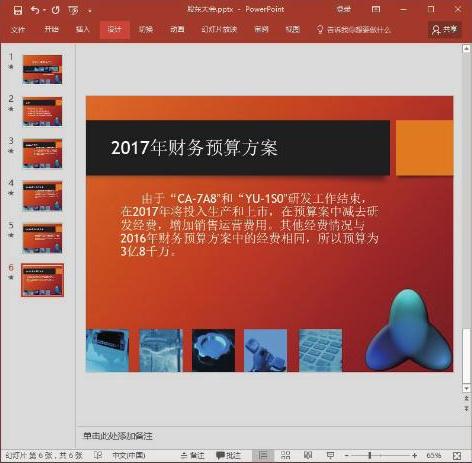Click ribbon display options icon
Image resolution: width=472 pixels, height=463 pixels.
(376, 9)
